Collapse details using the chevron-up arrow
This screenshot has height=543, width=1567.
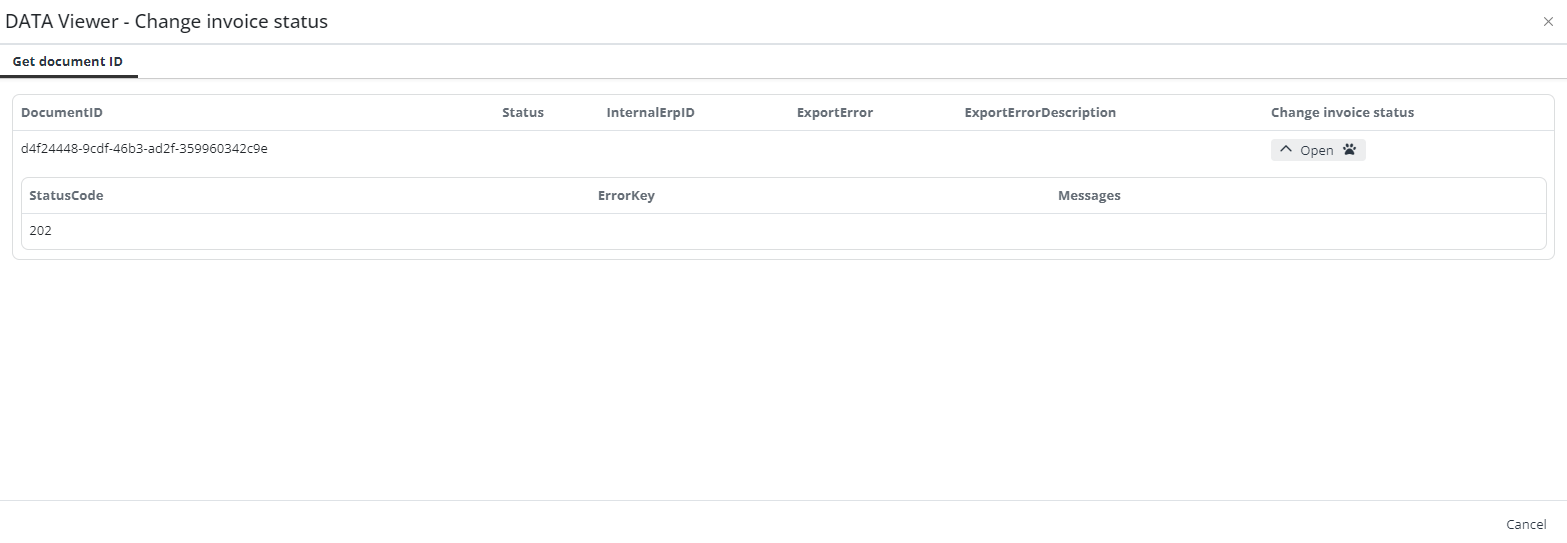point(1286,150)
